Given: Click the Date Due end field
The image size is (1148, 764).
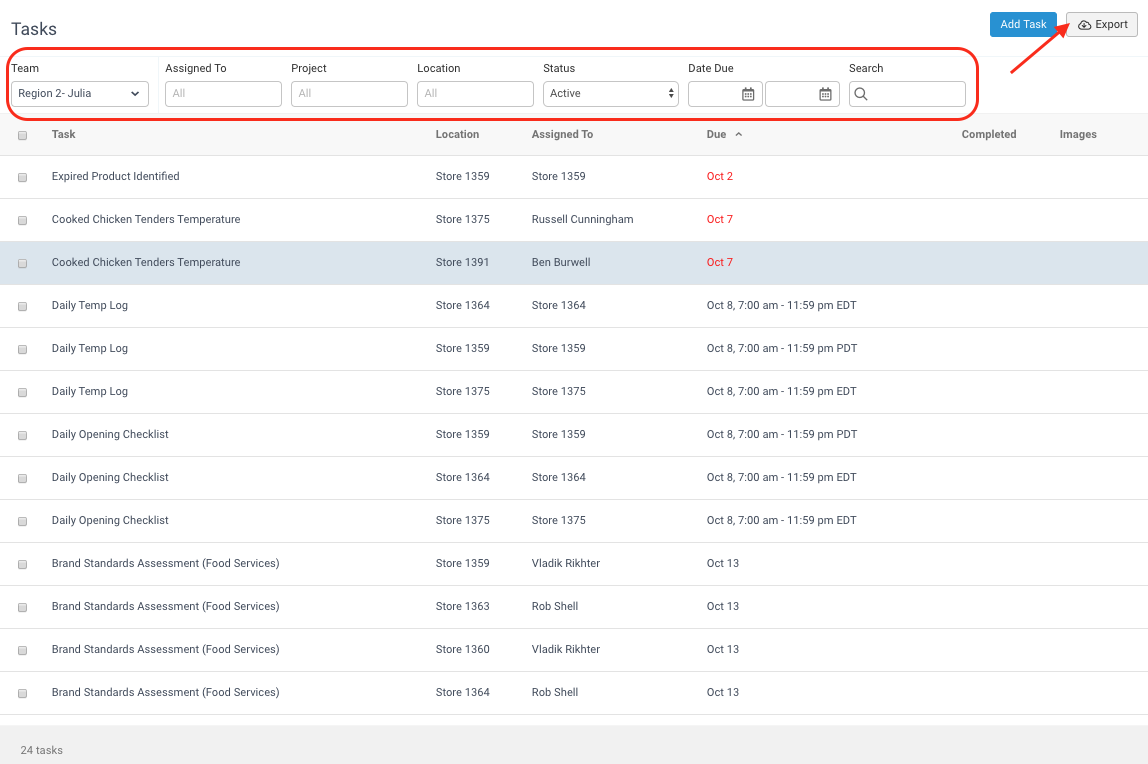Looking at the screenshot, I should click(802, 94).
